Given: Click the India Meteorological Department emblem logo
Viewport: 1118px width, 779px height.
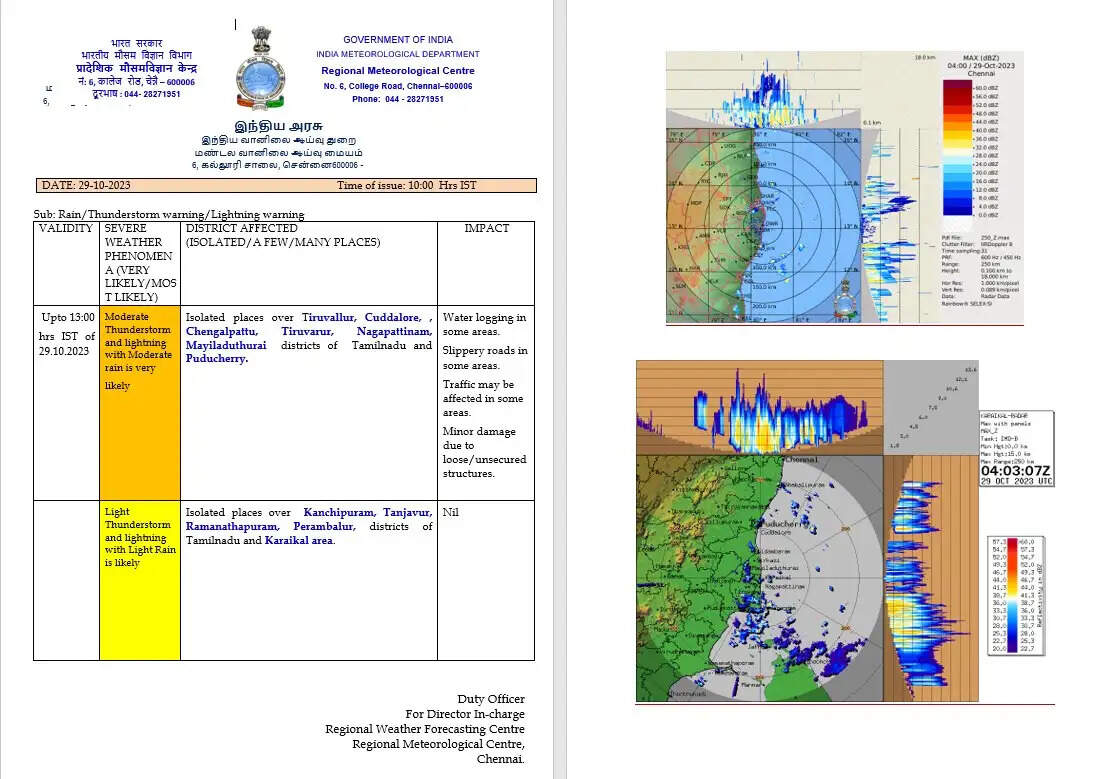Looking at the screenshot, I should [260, 68].
